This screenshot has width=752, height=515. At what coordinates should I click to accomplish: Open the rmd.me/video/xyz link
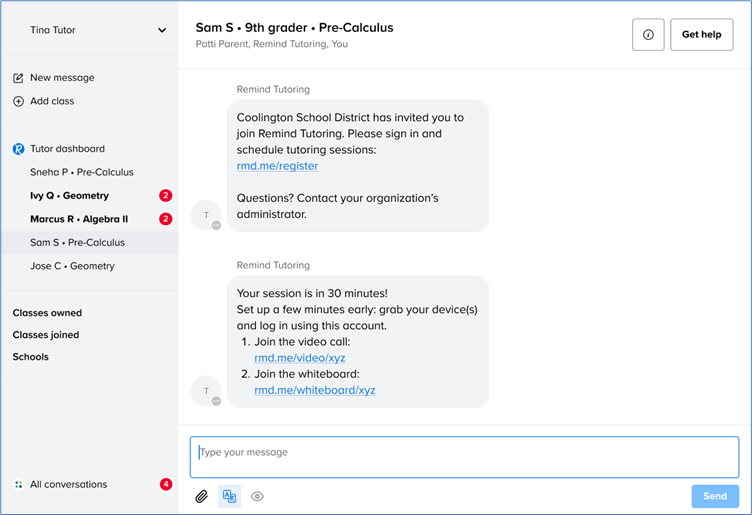point(300,358)
